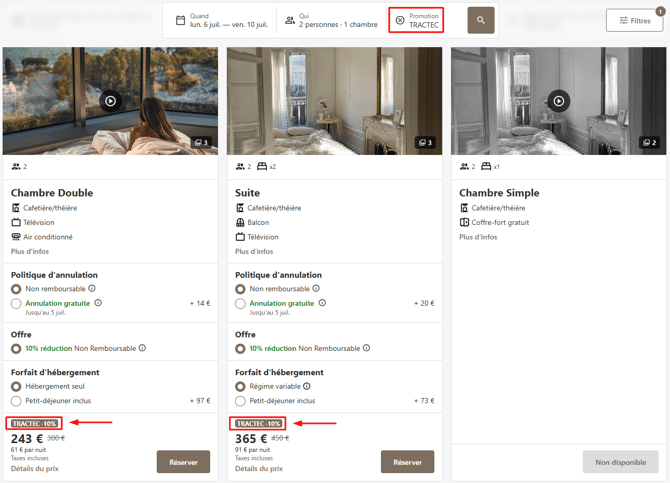Open the Quand date range selector
Screen dimensions: 670x483
(222, 20)
